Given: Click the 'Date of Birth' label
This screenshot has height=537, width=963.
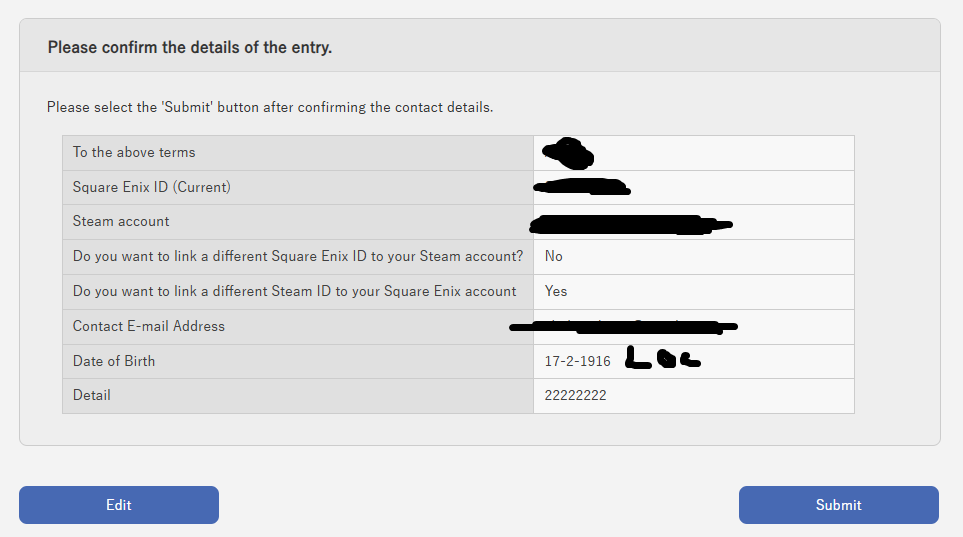Looking at the screenshot, I should (114, 361).
